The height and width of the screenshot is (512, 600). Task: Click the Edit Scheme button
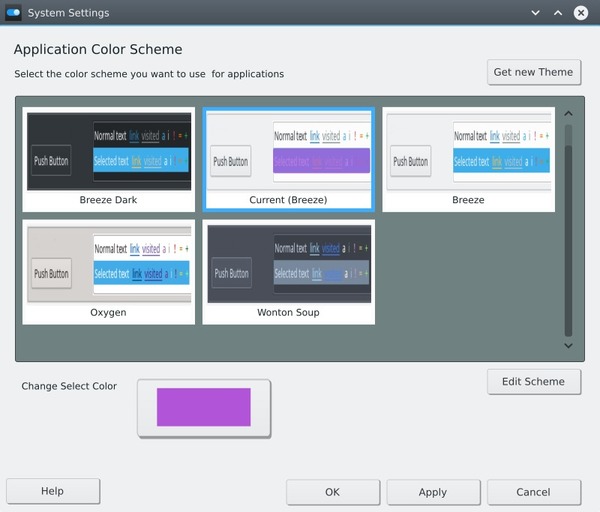(x=533, y=381)
